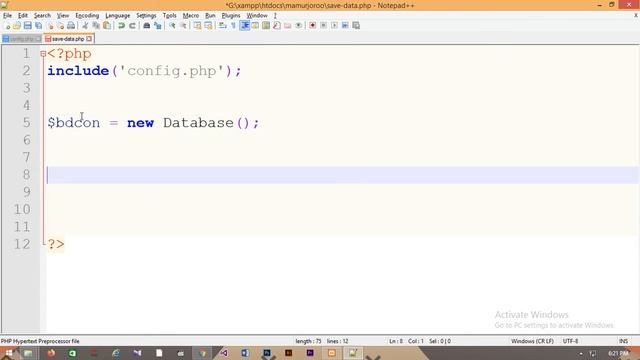Click 'include' keyword on line 2
The image size is (640, 360).
[78, 71]
